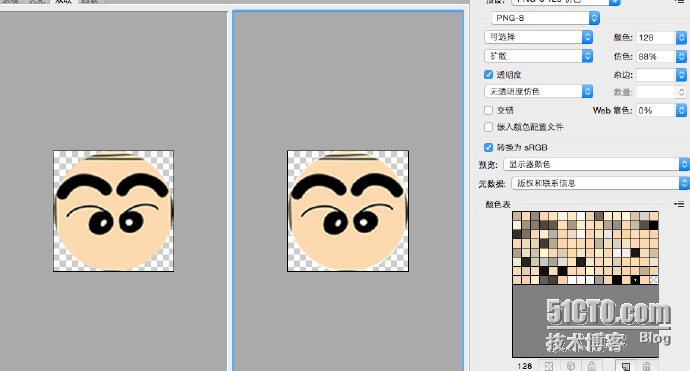The image size is (690, 371).
Task: Click the 颜色表 panel title
Action: 498,204
